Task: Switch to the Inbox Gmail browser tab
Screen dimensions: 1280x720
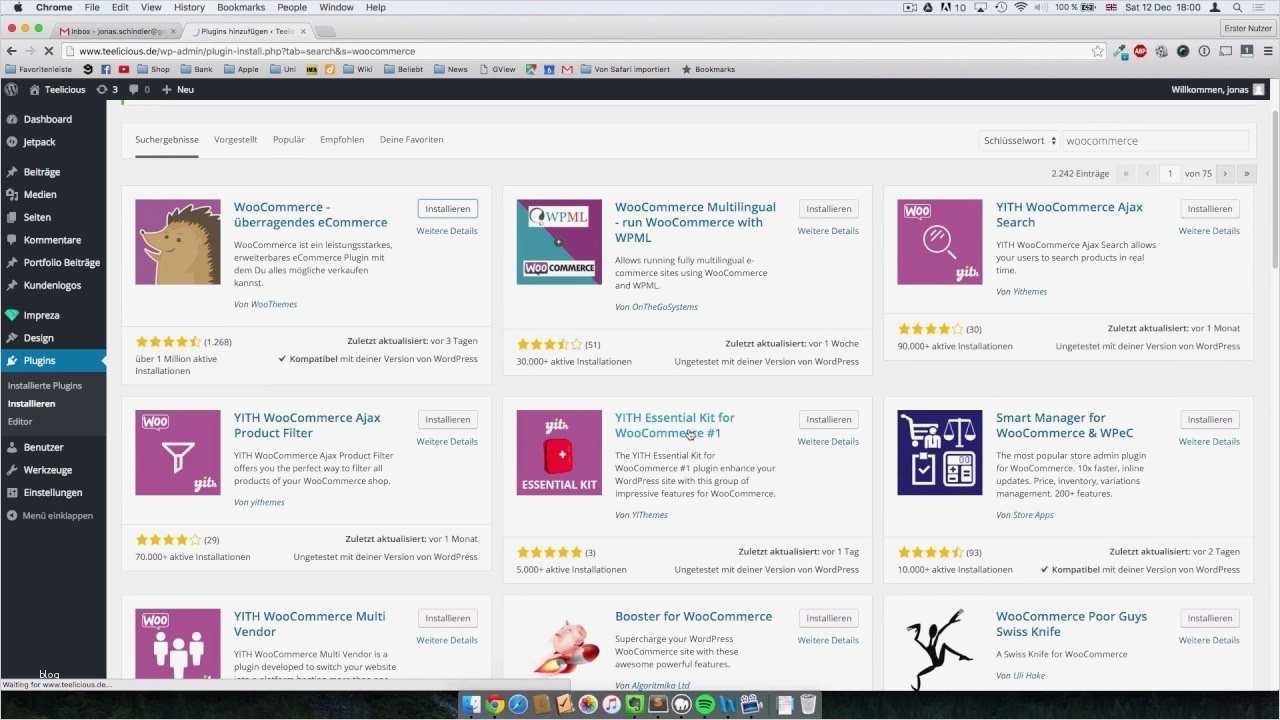Action: [116, 31]
